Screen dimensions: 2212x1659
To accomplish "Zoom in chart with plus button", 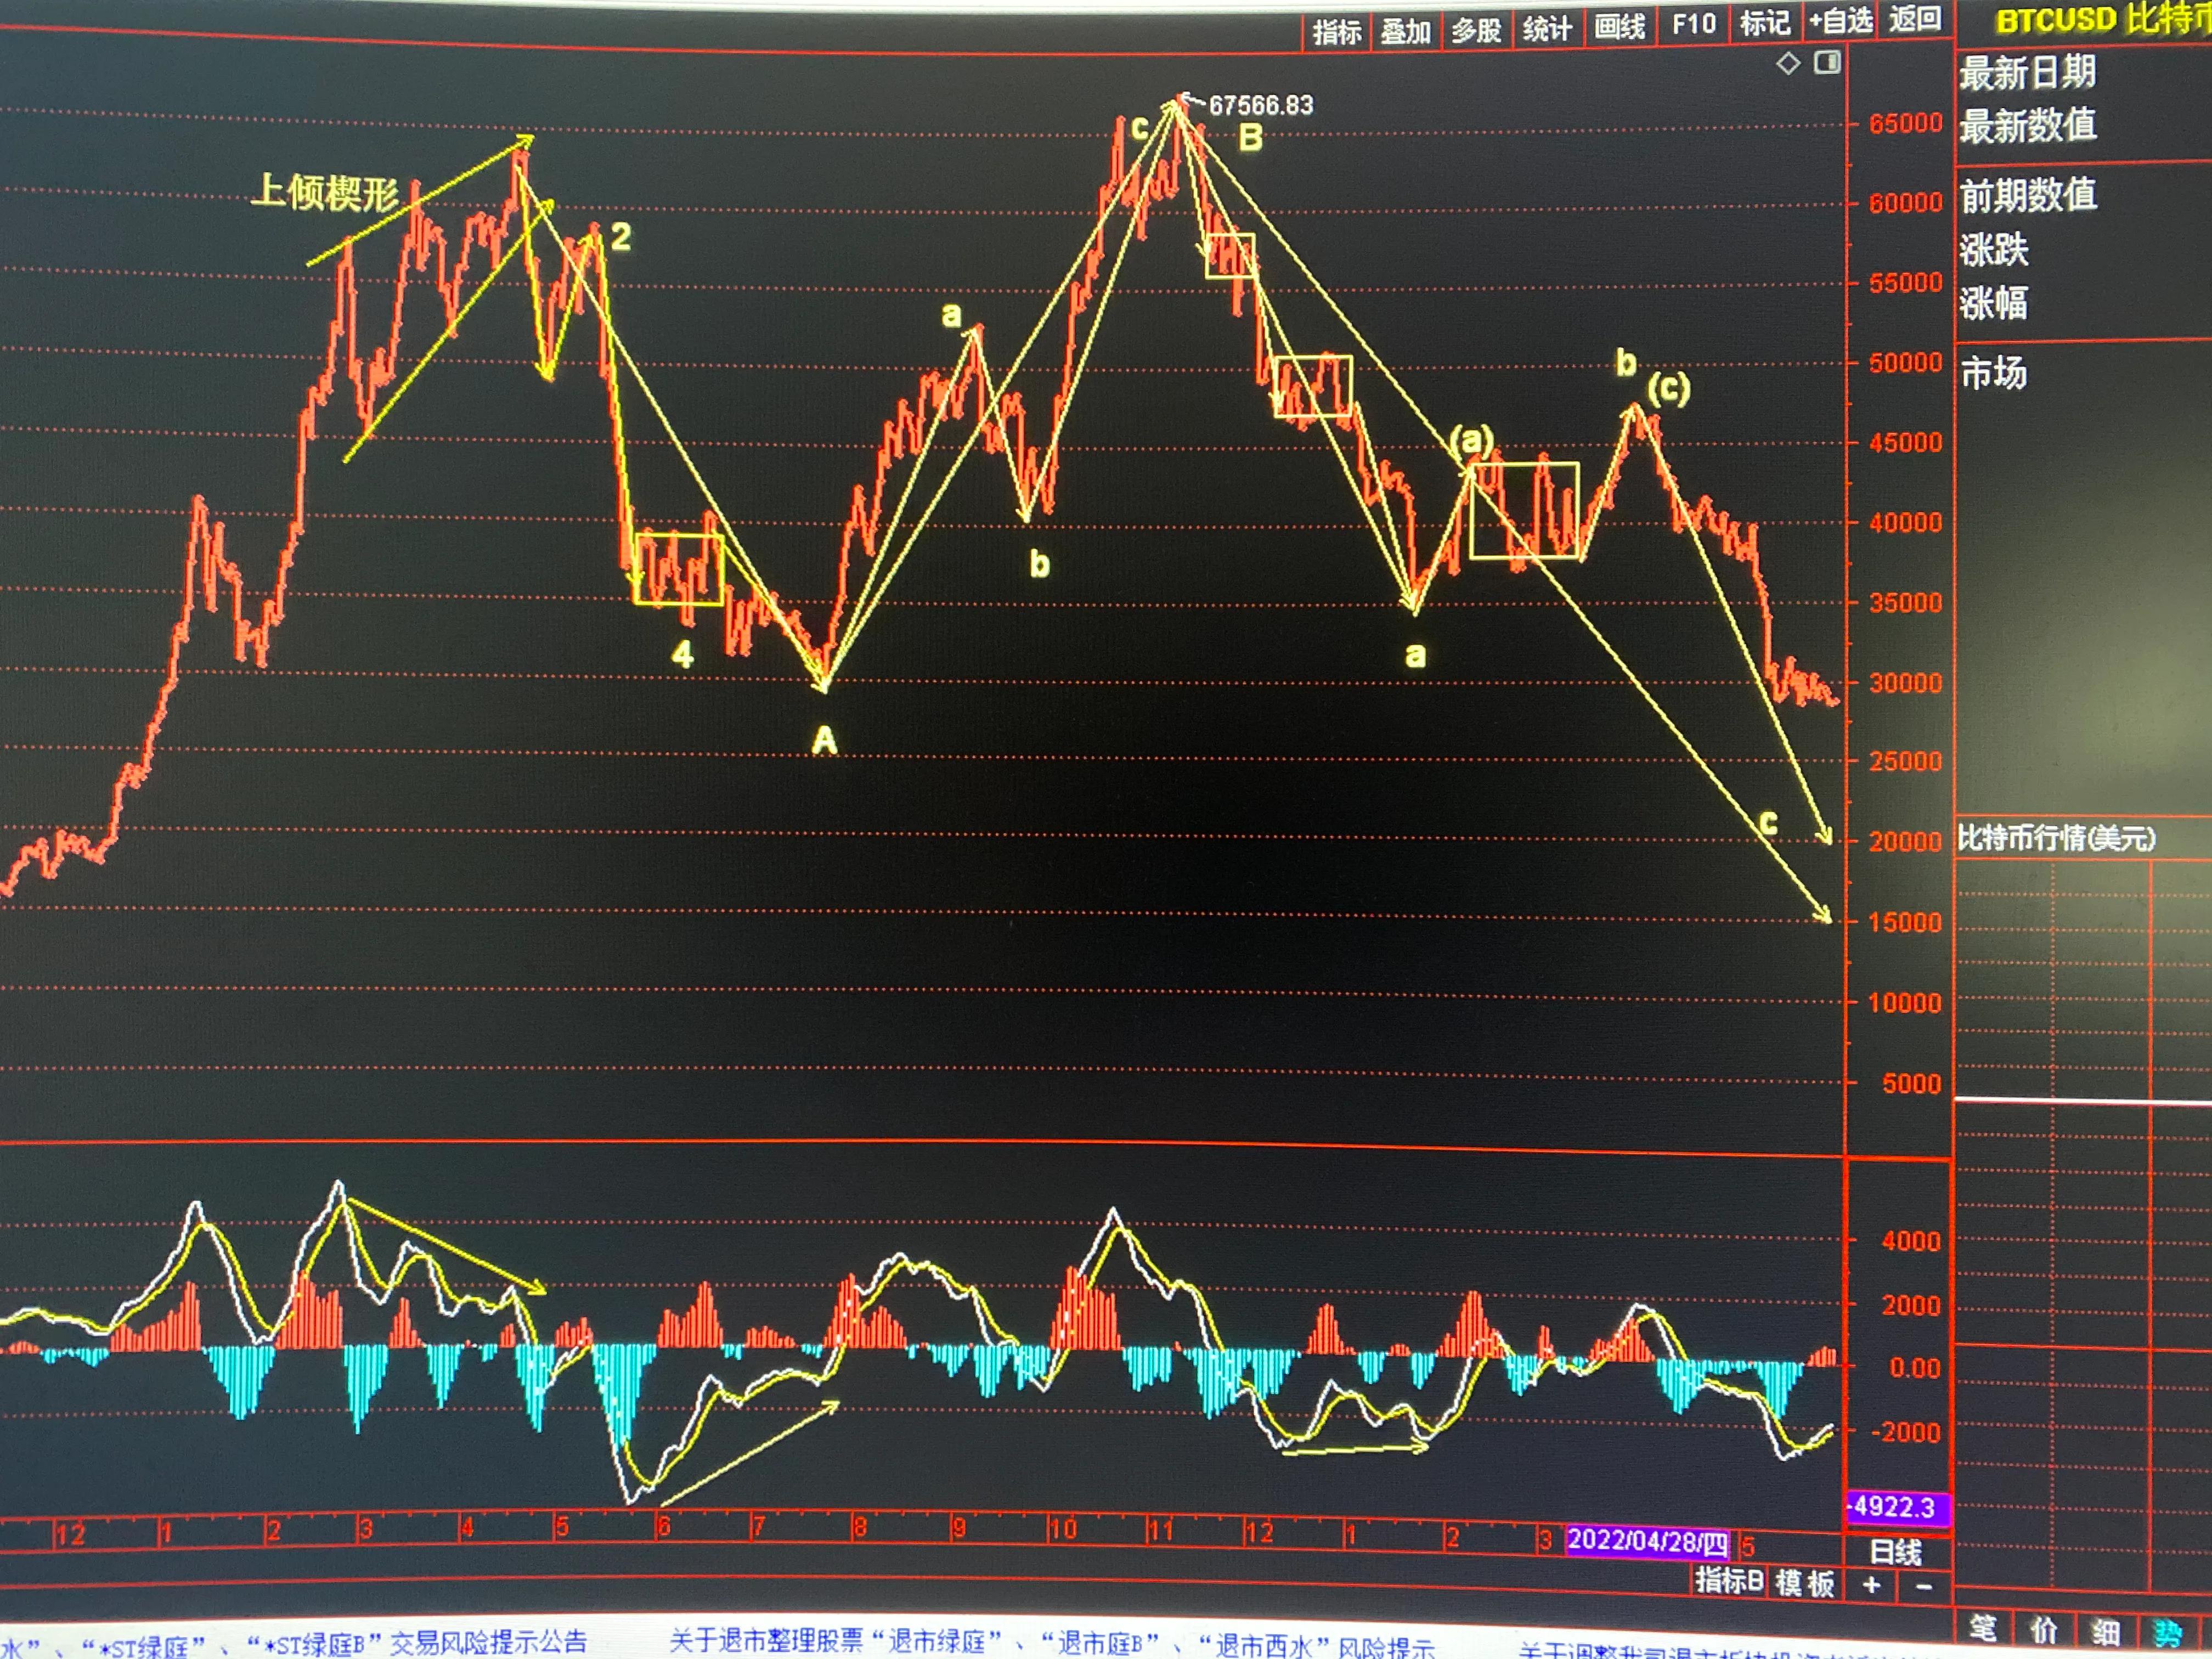I will (1872, 1585).
